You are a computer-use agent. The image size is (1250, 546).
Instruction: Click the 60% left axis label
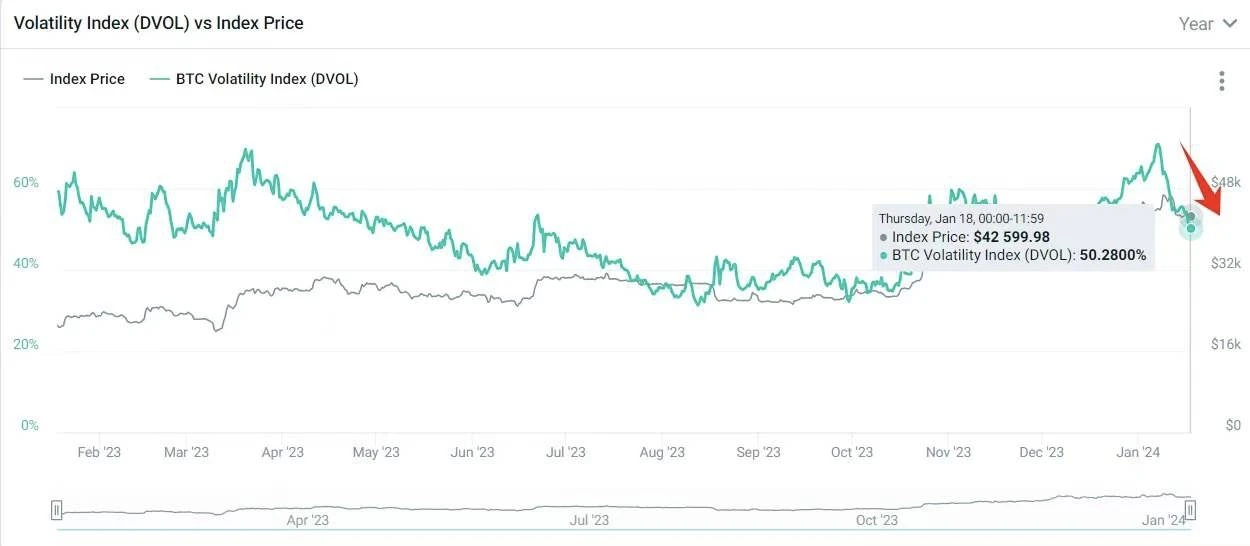(x=26, y=183)
